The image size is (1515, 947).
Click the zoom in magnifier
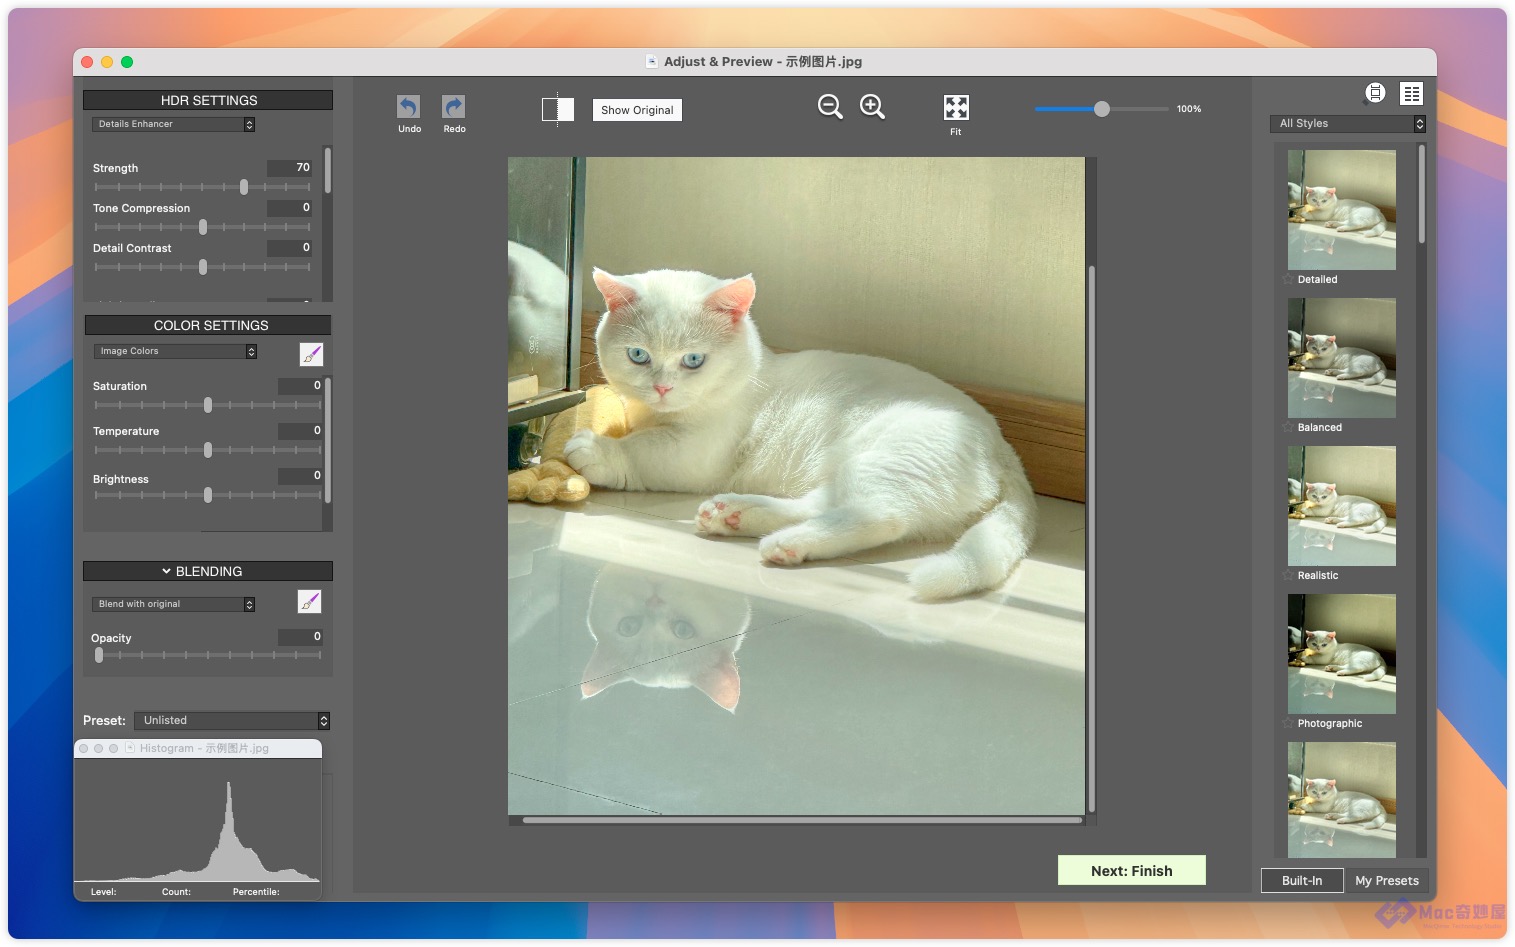pyautogui.click(x=873, y=106)
